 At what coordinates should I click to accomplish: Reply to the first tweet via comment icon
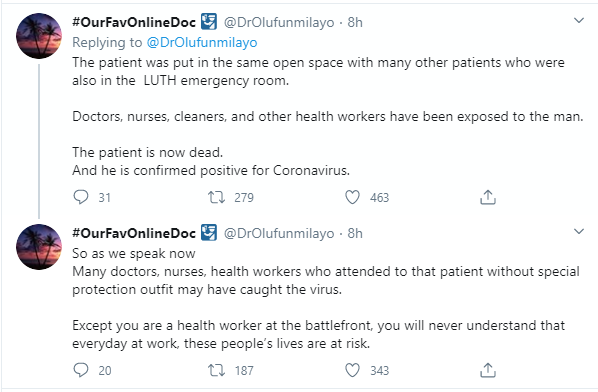pyautogui.click(x=81, y=197)
